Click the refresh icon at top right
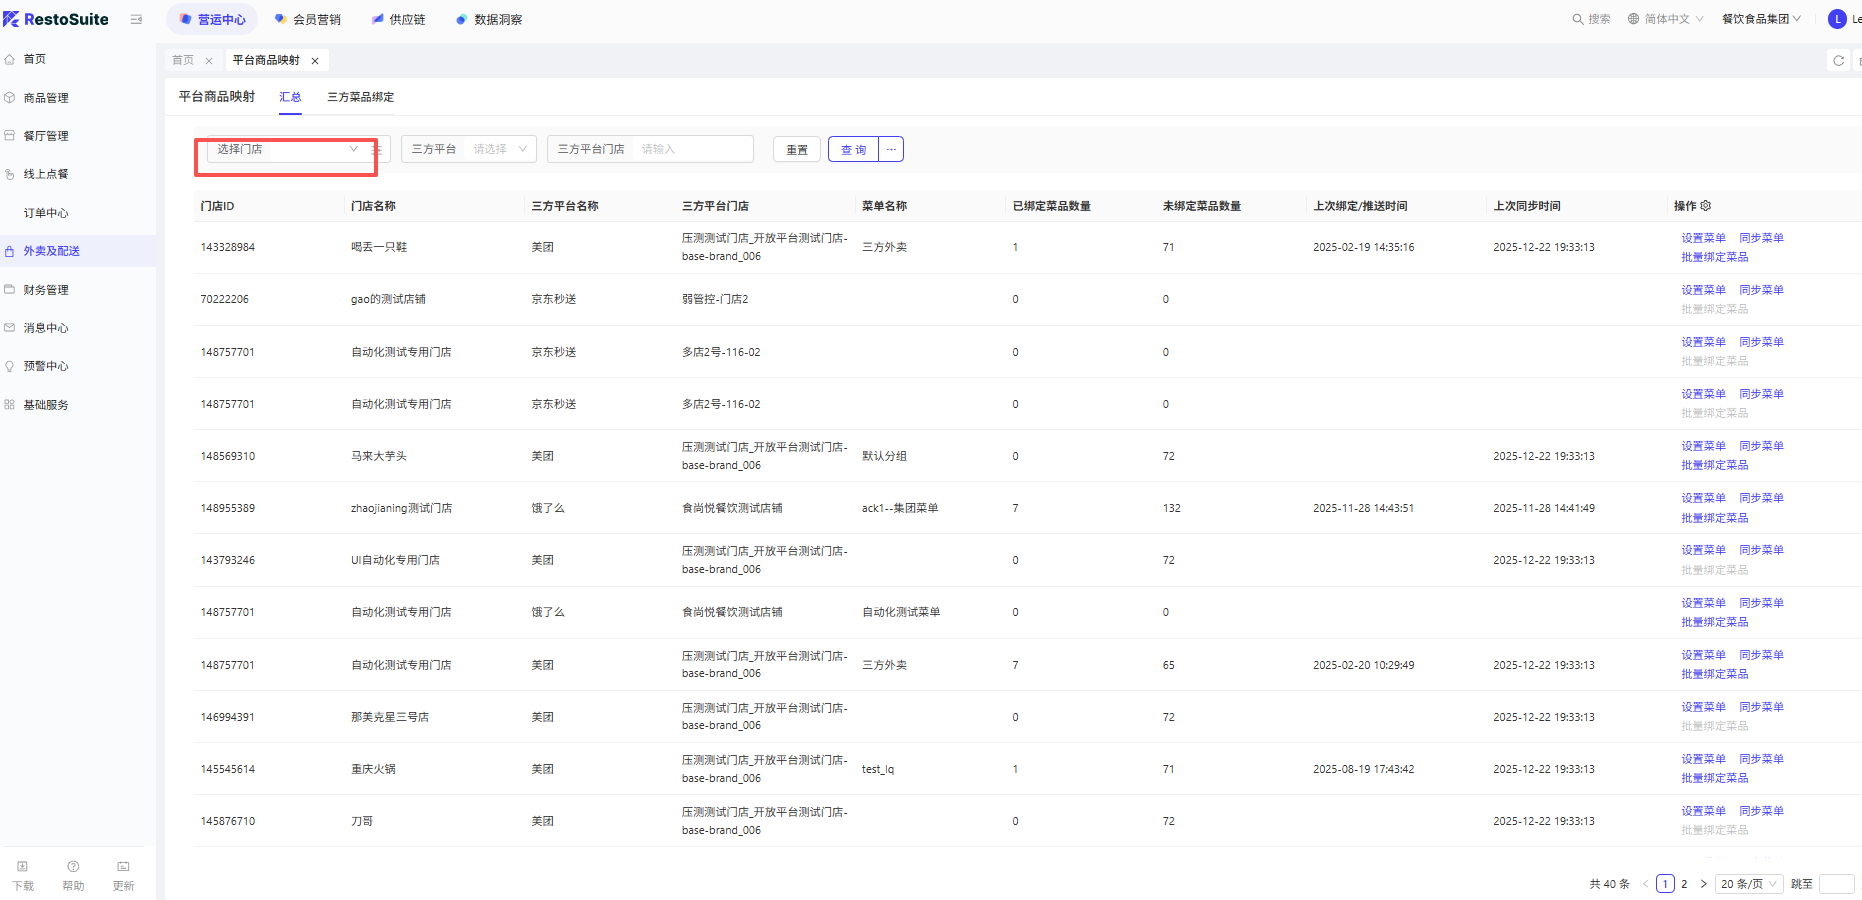 click(1838, 61)
